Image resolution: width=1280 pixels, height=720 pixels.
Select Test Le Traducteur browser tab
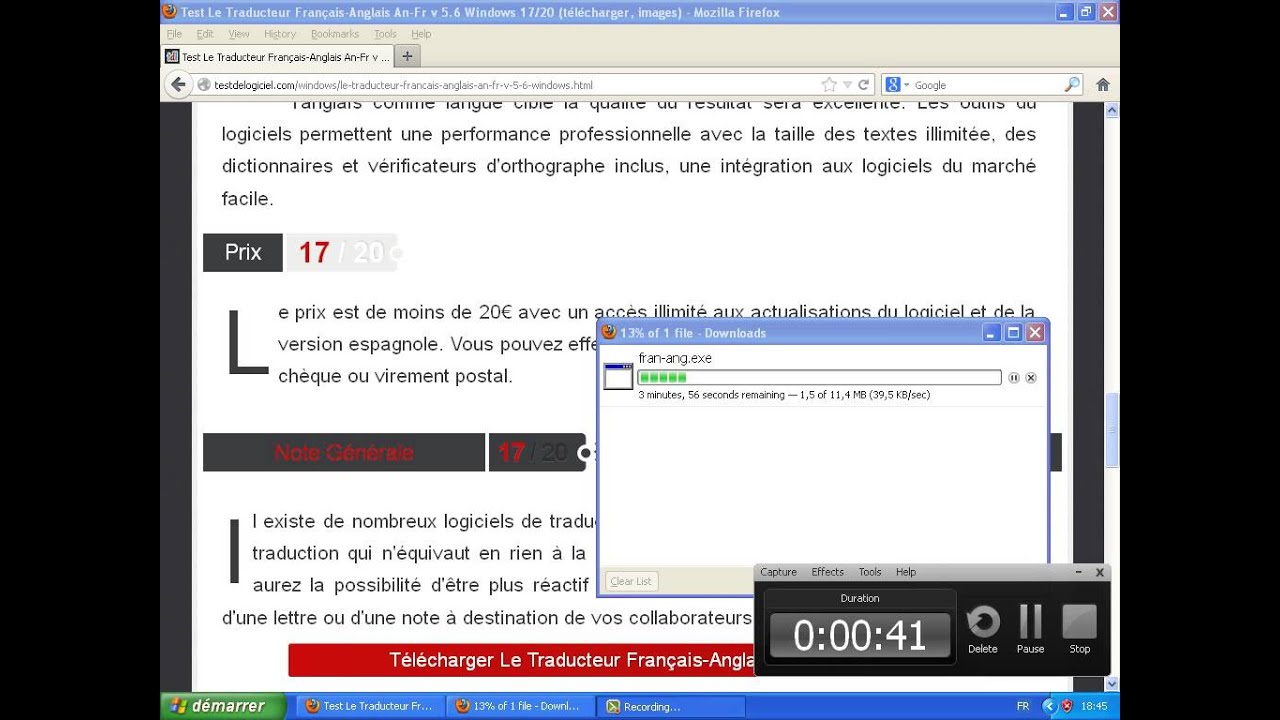pos(278,57)
